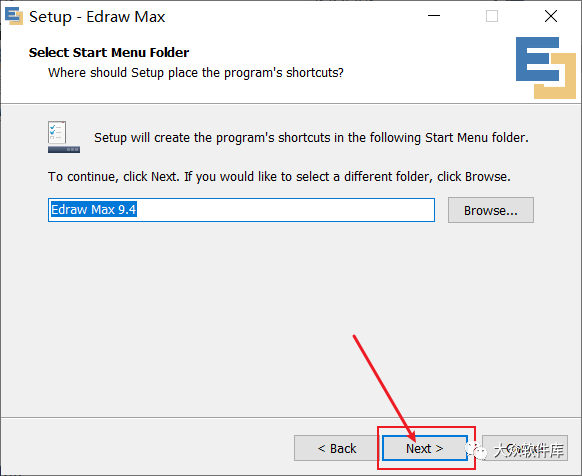The width and height of the screenshot is (582, 476).
Task: Click the 'Select Start Menu Folder' heading
Action: click(109, 52)
